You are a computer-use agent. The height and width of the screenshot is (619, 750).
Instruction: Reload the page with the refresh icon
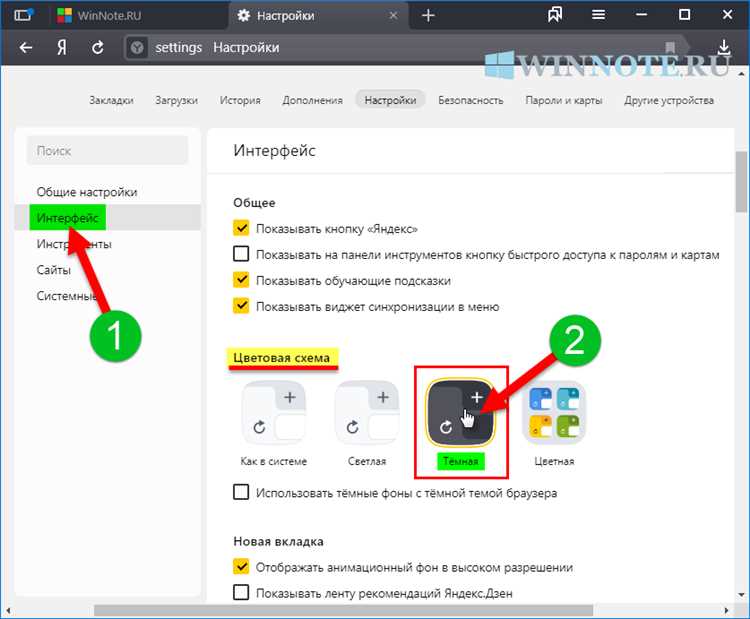point(97,47)
